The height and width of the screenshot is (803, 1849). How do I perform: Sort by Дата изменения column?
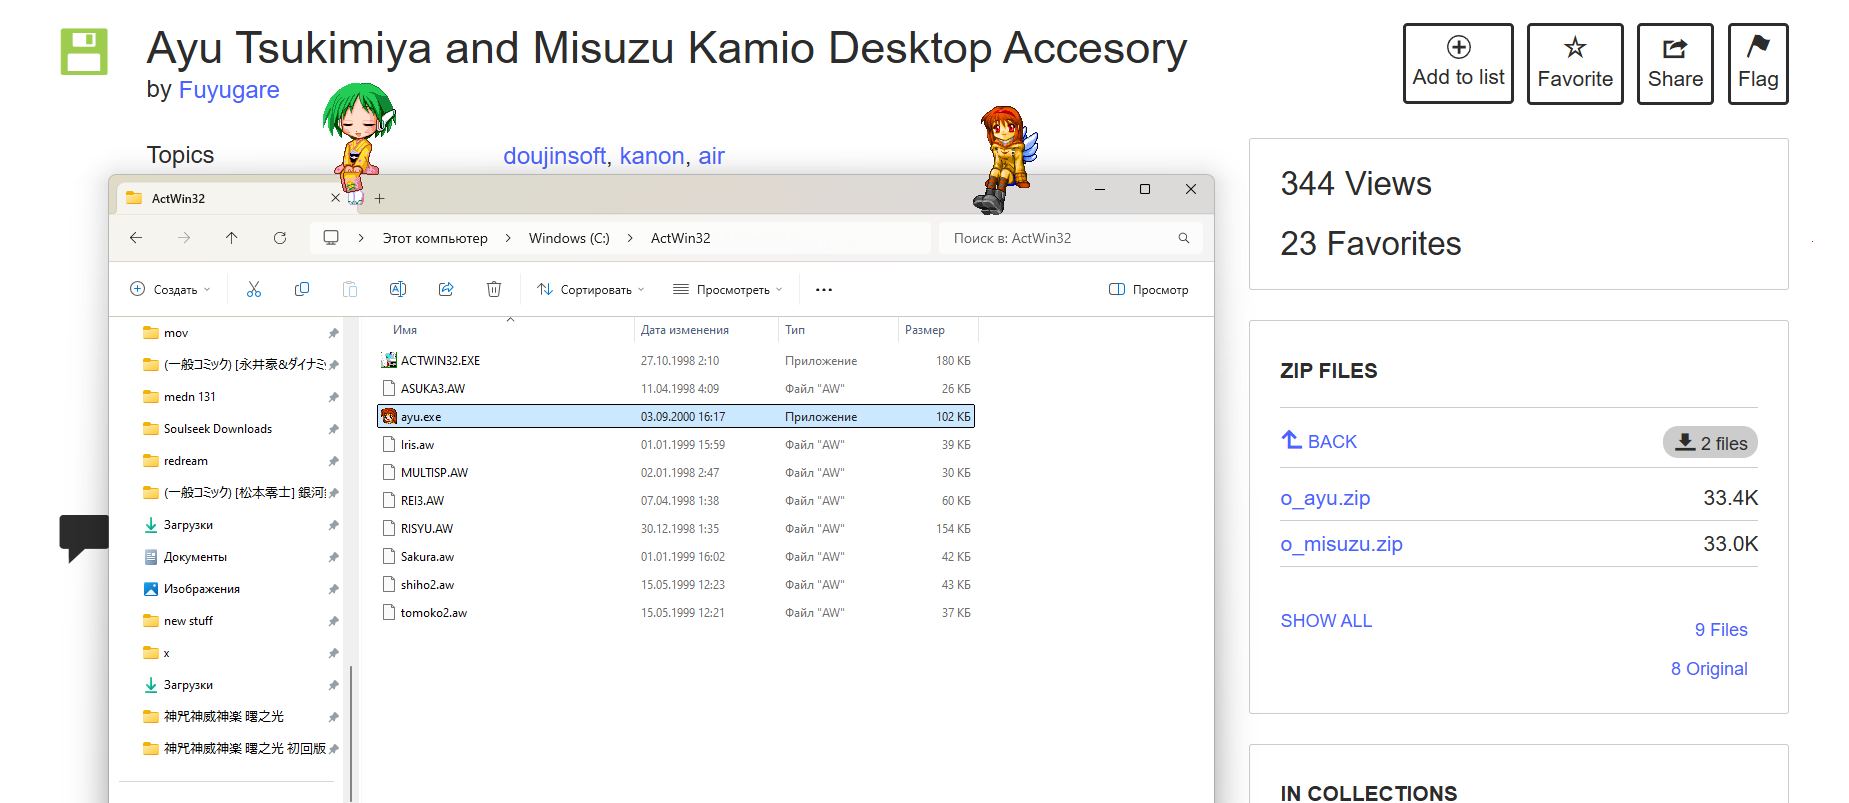(685, 330)
